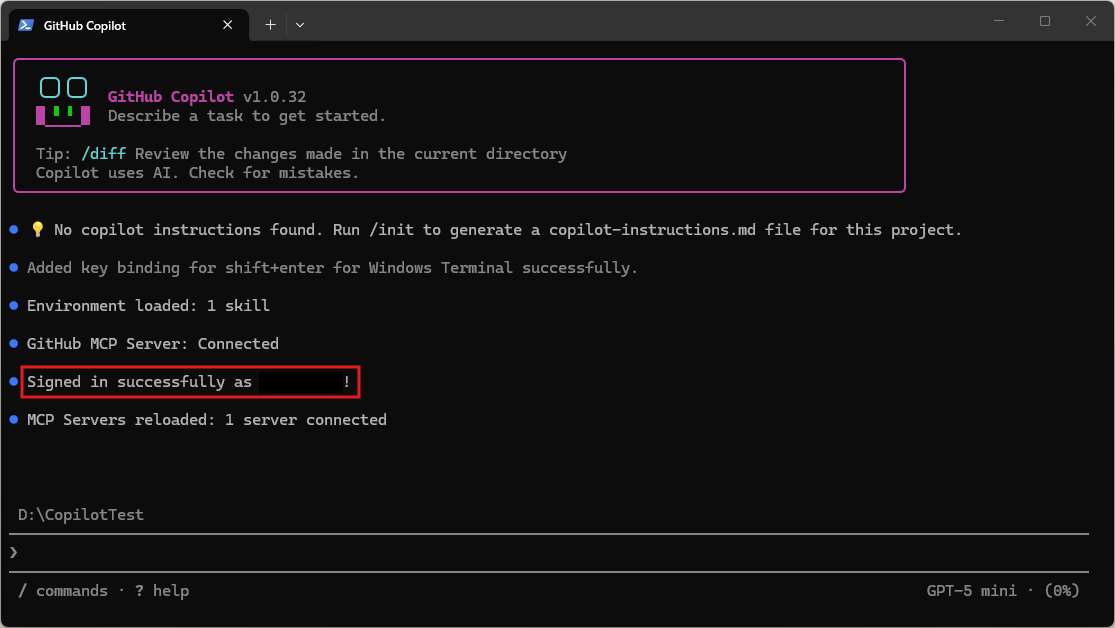Click the blue bullet beside Environment loaded
This screenshot has height=628, width=1115.
click(14, 306)
